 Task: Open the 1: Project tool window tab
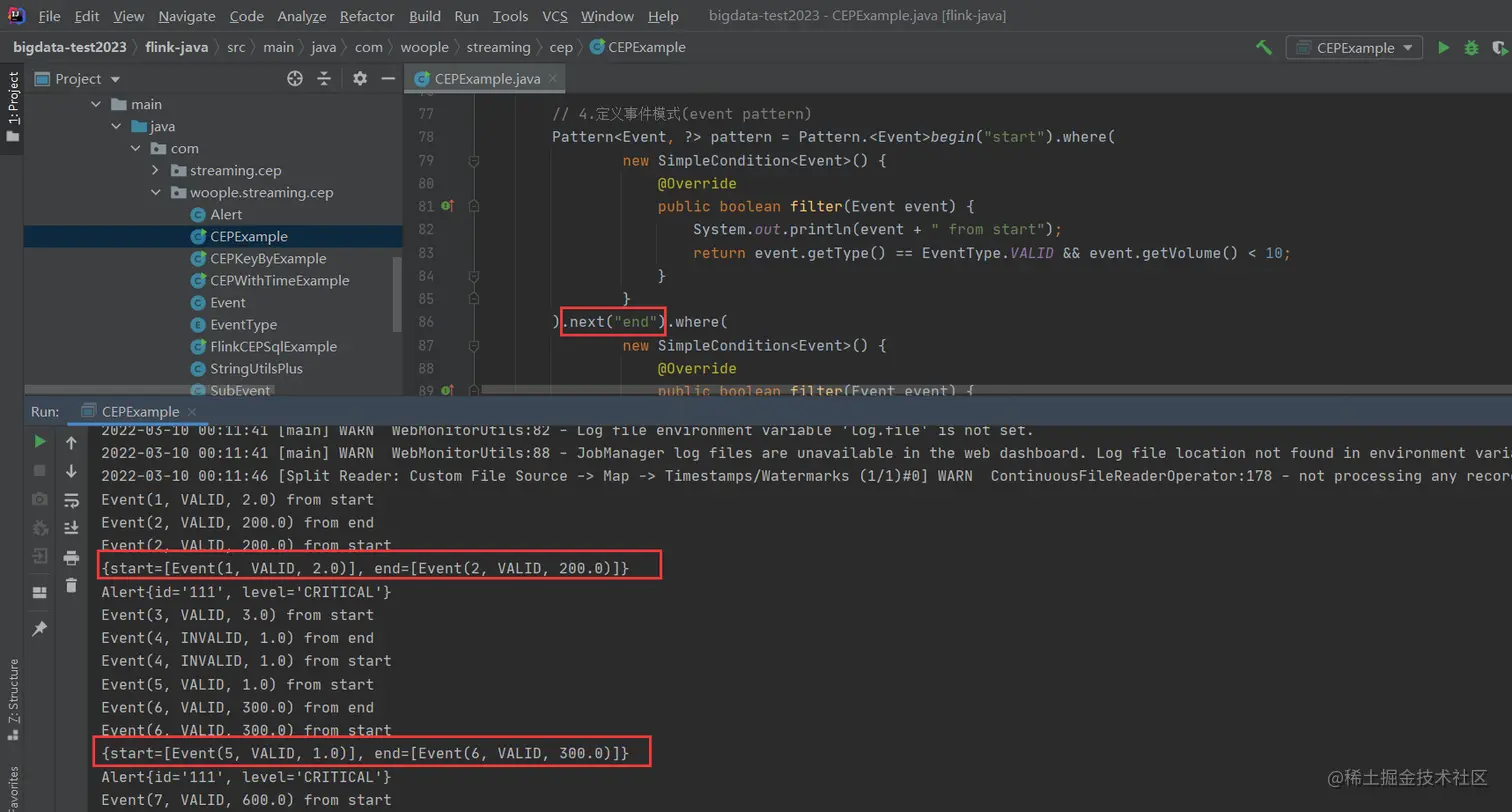tap(12, 106)
